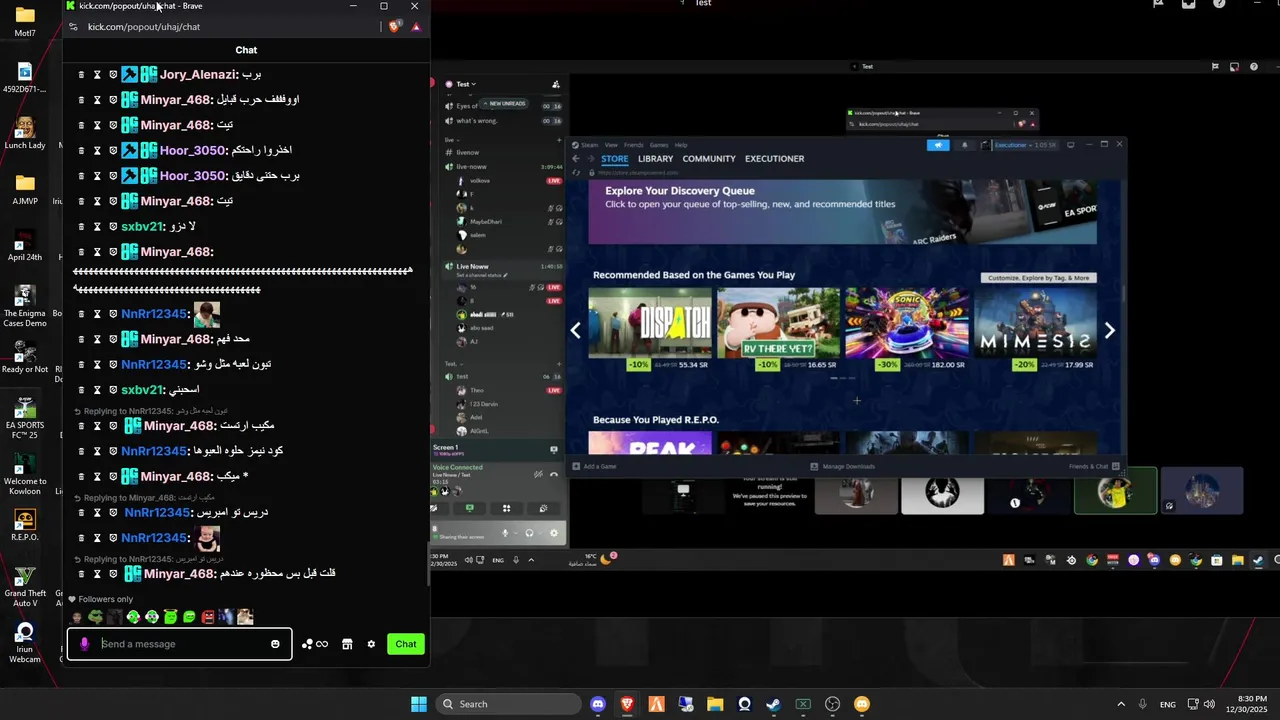The image size is (1280, 720).
Task: Open Steam from taskbar
Action: coord(773,704)
